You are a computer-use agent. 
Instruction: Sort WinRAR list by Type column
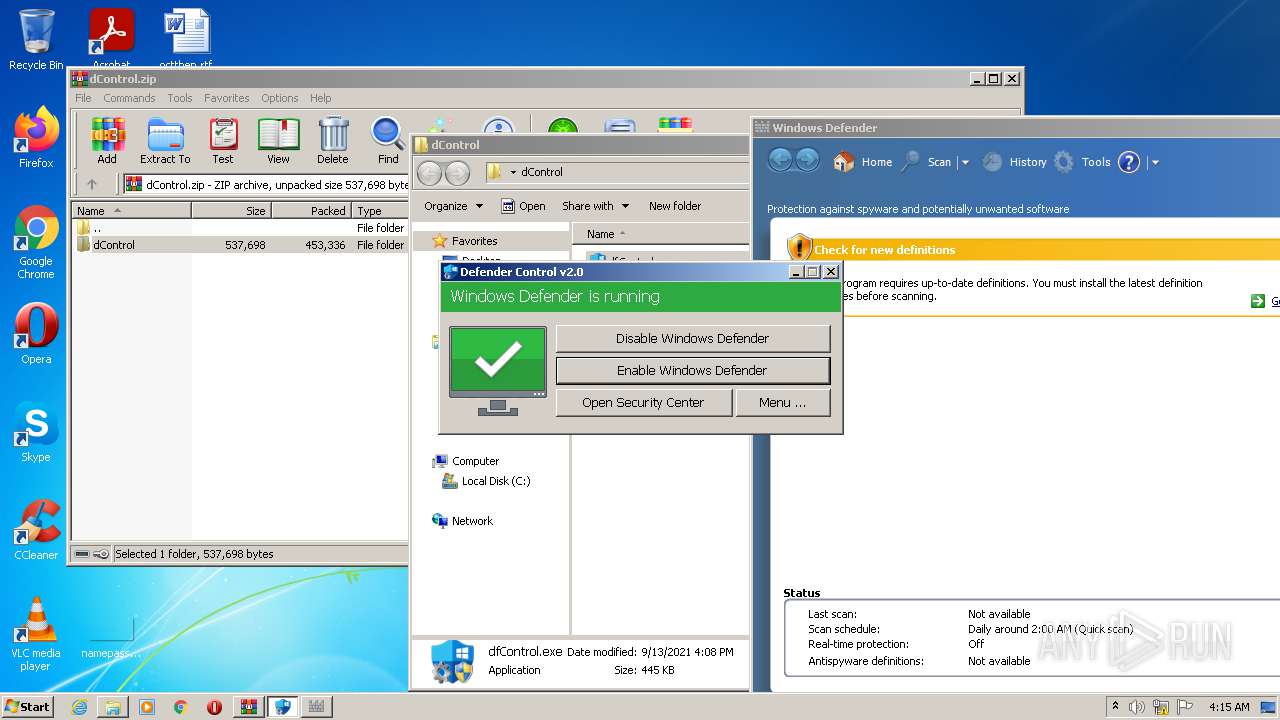[x=380, y=211]
